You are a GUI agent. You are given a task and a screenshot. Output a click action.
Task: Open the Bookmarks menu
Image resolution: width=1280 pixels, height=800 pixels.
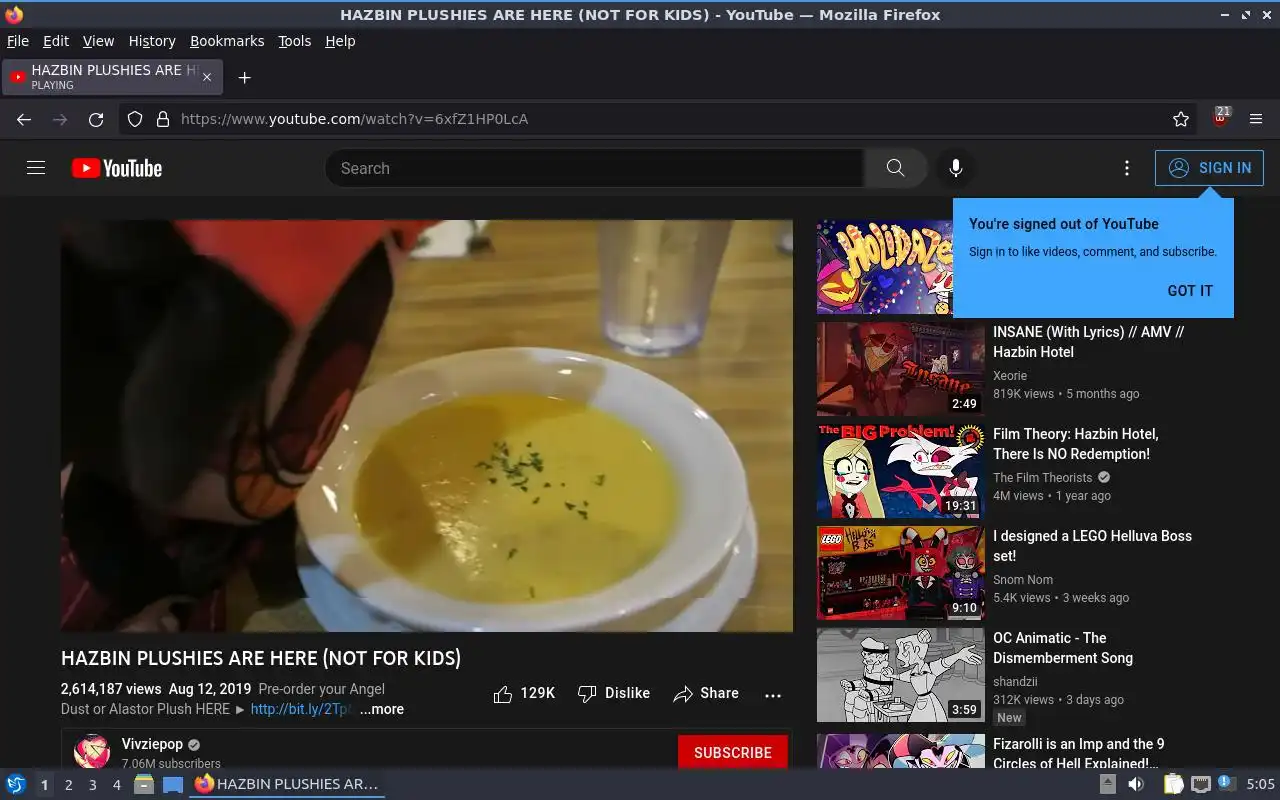(x=227, y=41)
